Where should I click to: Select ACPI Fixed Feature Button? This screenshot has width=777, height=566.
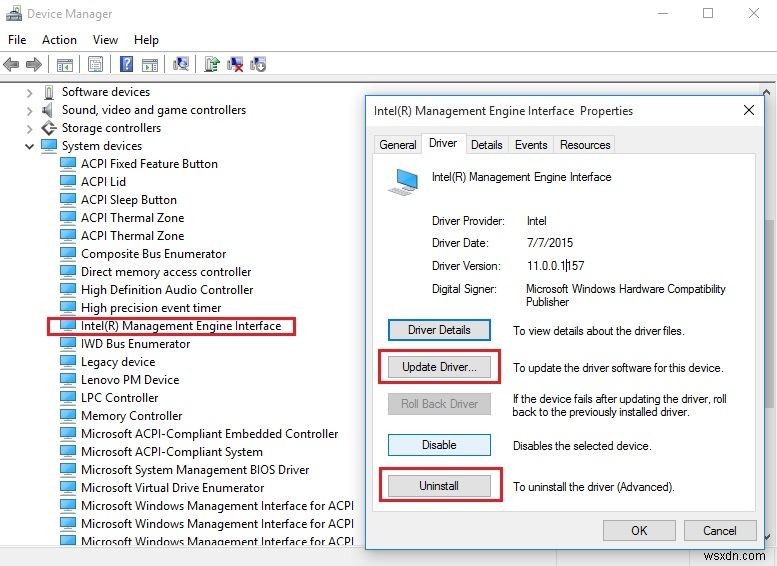point(149,164)
